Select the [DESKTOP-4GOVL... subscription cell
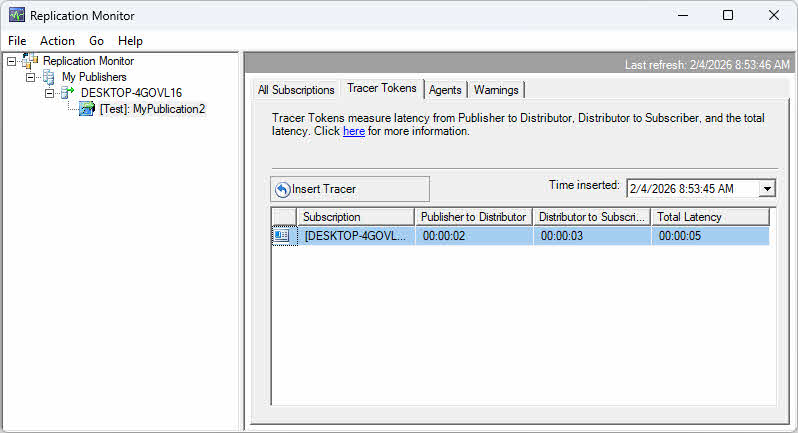Viewport: 798px width, 433px height. [356, 236]
